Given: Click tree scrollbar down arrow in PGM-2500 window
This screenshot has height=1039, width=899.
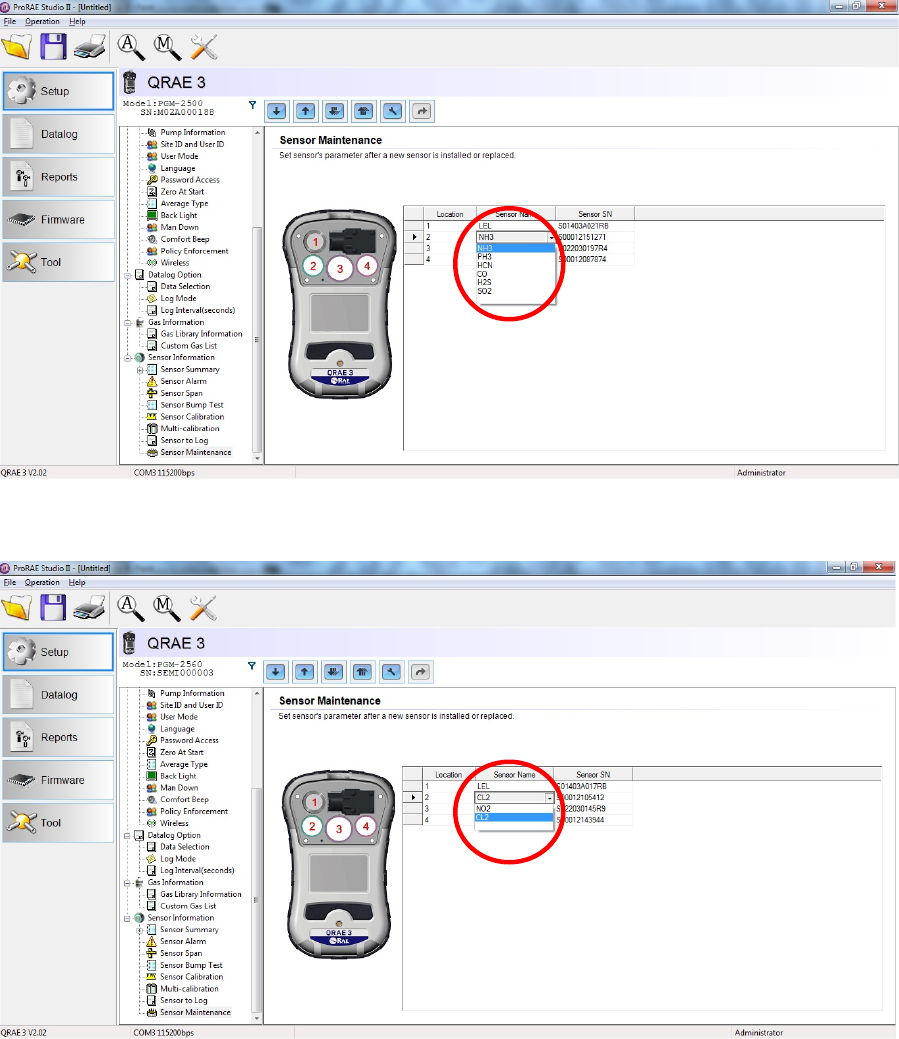Looking at the screenshot, I should [x=257, y=458].
